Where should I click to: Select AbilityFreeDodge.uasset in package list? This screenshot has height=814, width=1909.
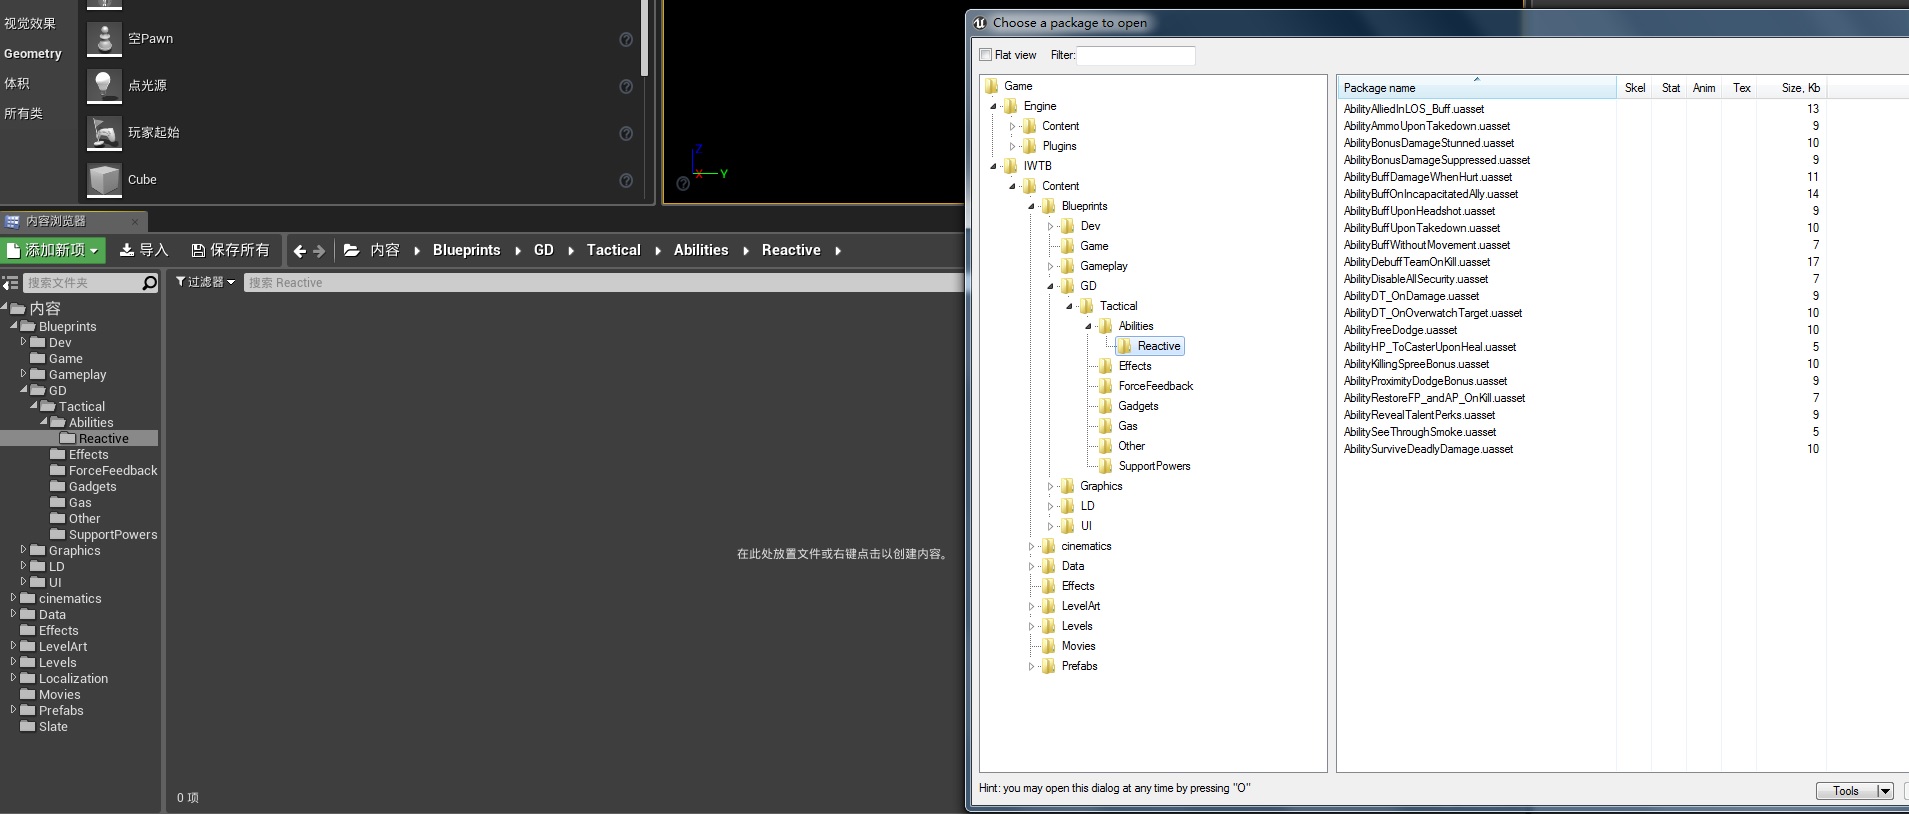coord(1400,330)
